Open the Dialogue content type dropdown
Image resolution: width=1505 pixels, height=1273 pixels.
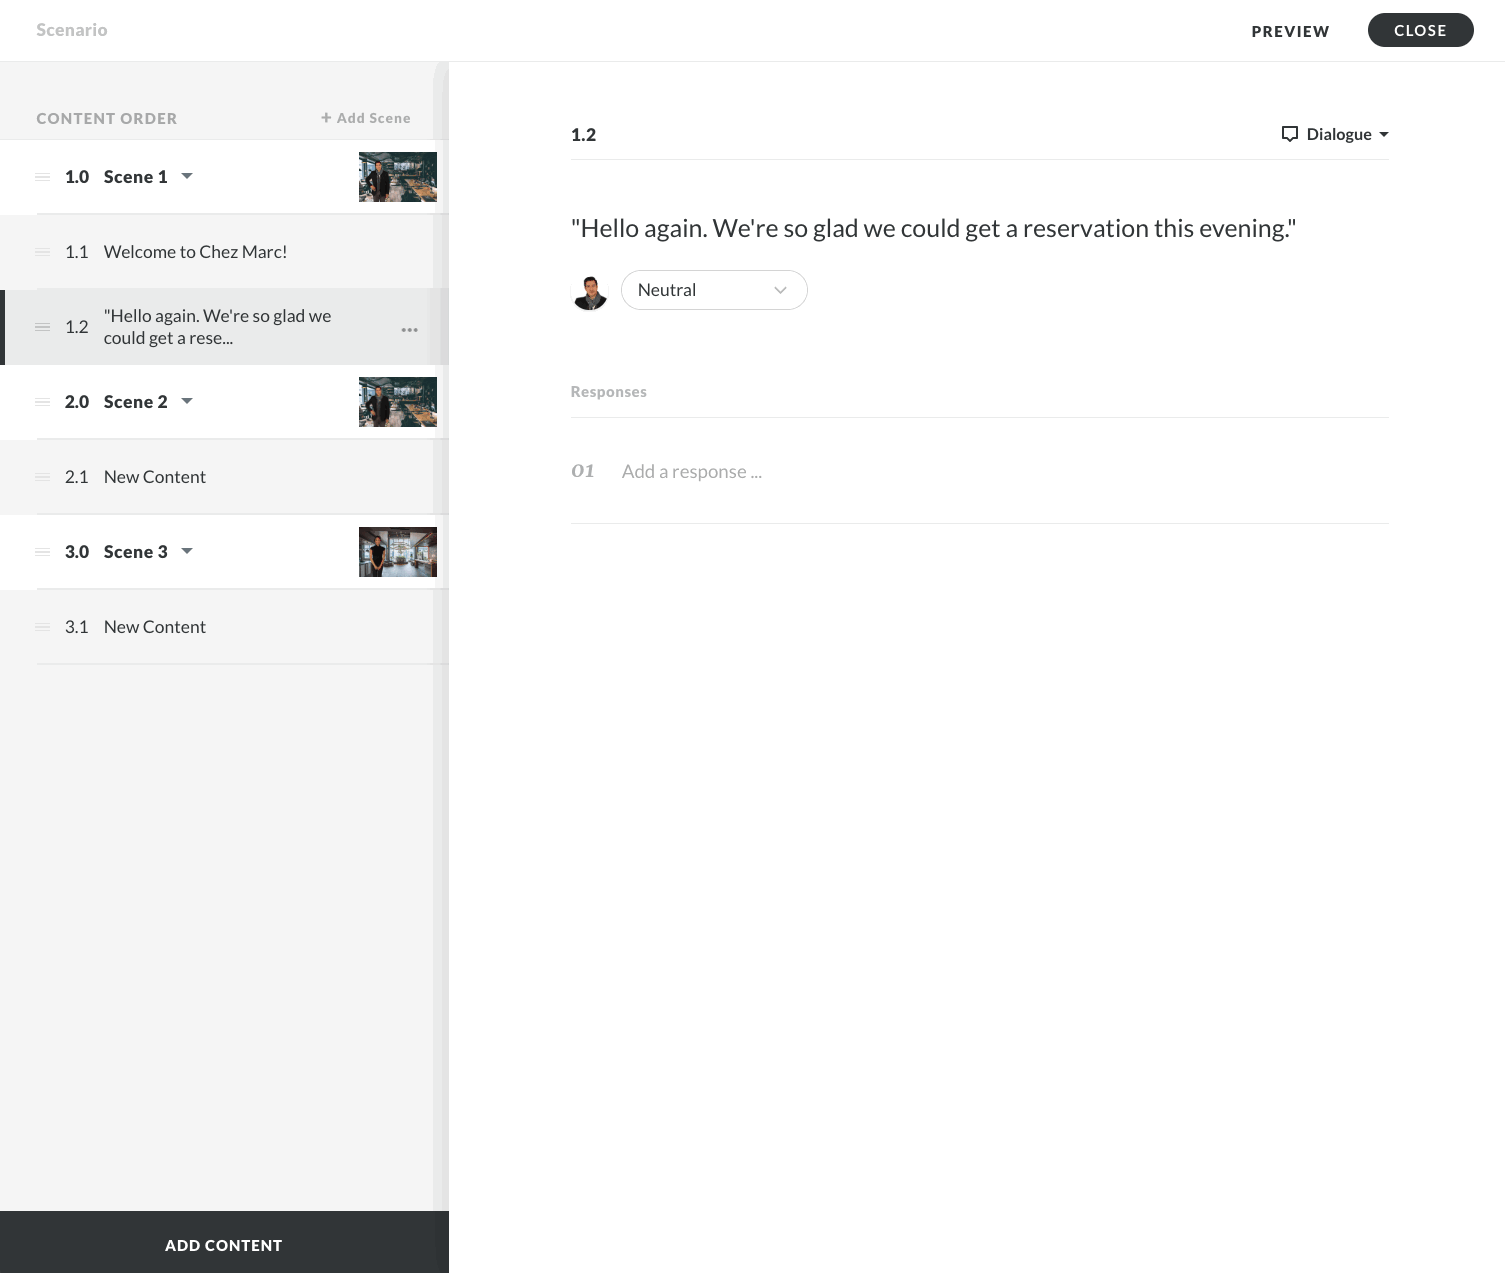[1335, 134]
